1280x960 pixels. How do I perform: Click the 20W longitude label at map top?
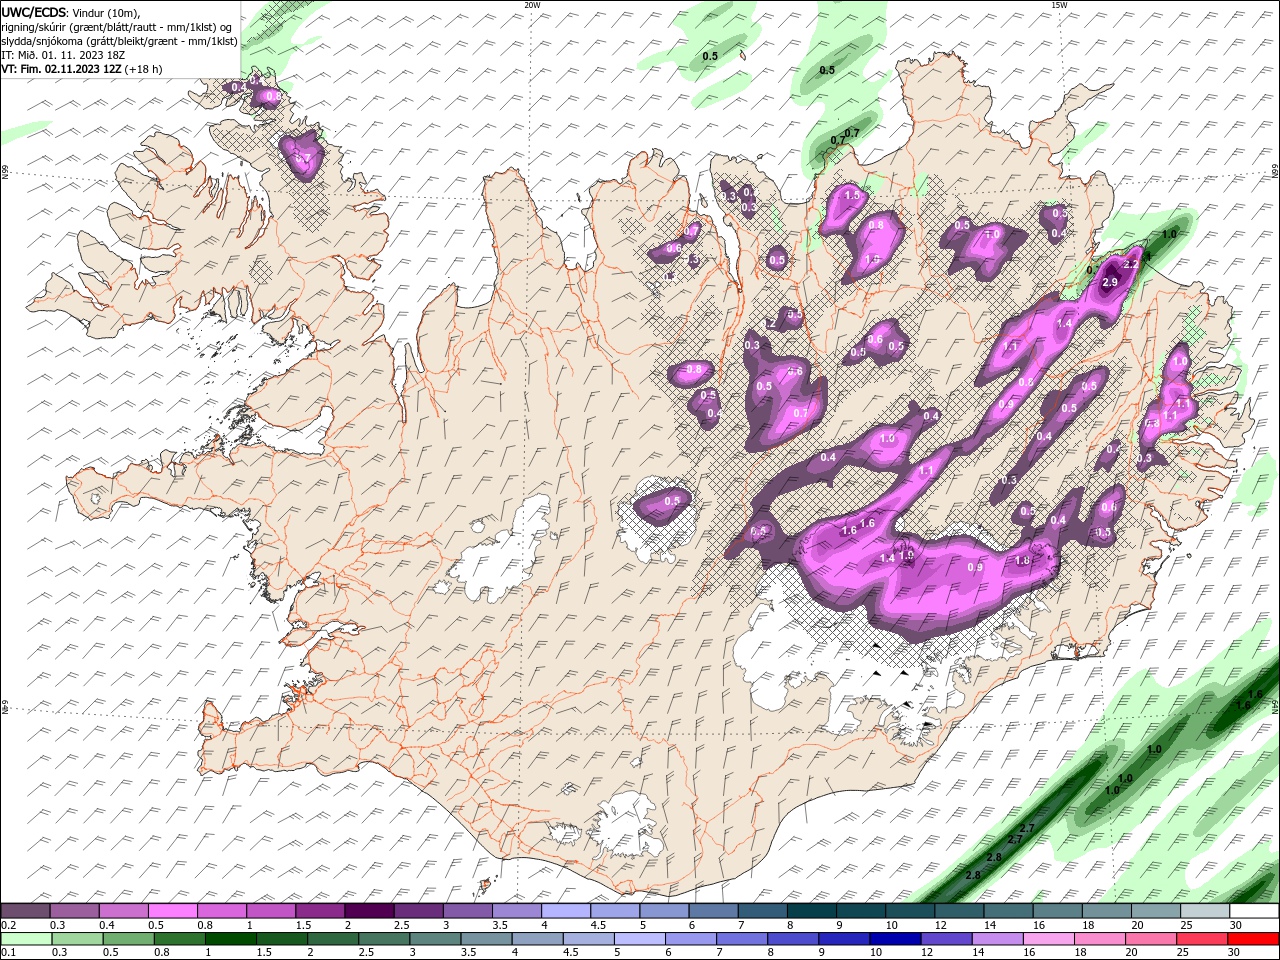tap(532, 4)
